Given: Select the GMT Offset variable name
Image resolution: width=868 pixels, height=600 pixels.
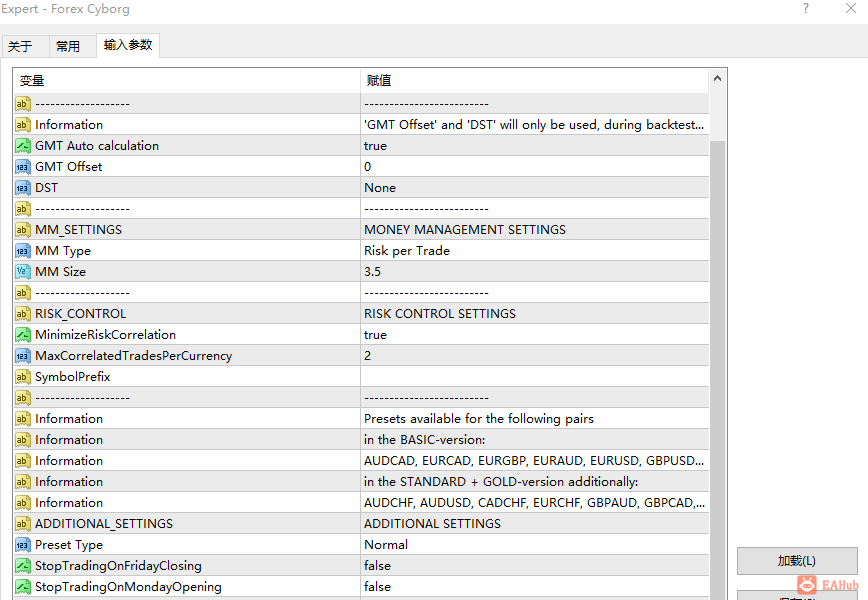Looking at the screenshot, I should click(69, 167).
